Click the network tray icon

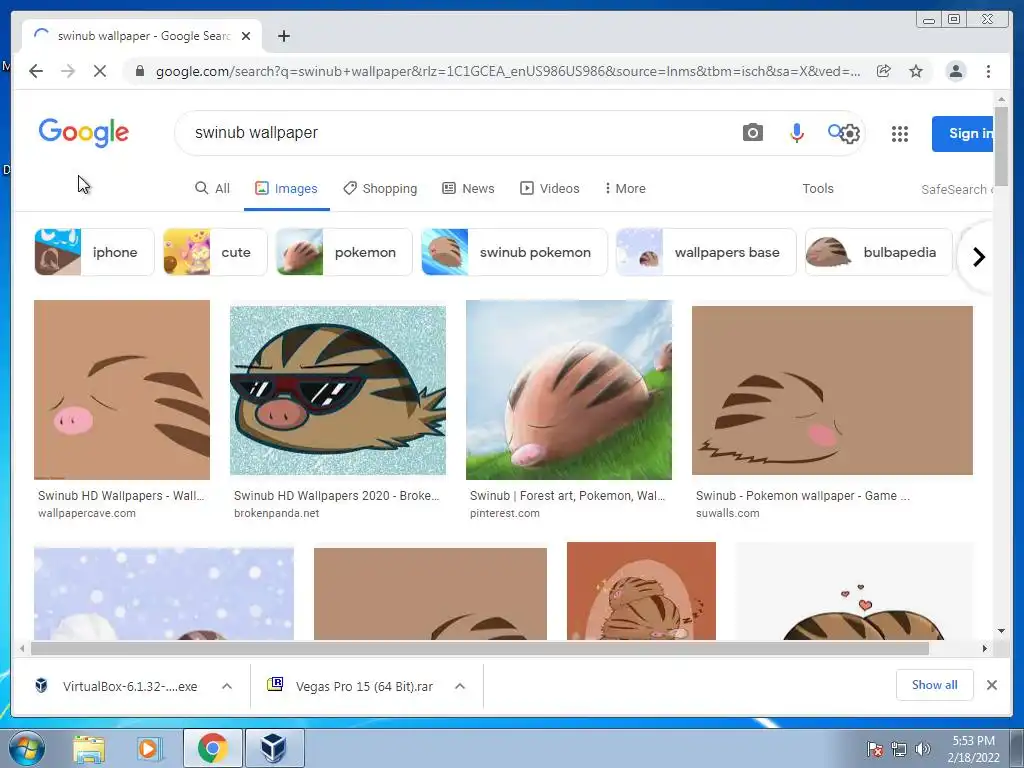pyautogui.click(x=899, y=749)
